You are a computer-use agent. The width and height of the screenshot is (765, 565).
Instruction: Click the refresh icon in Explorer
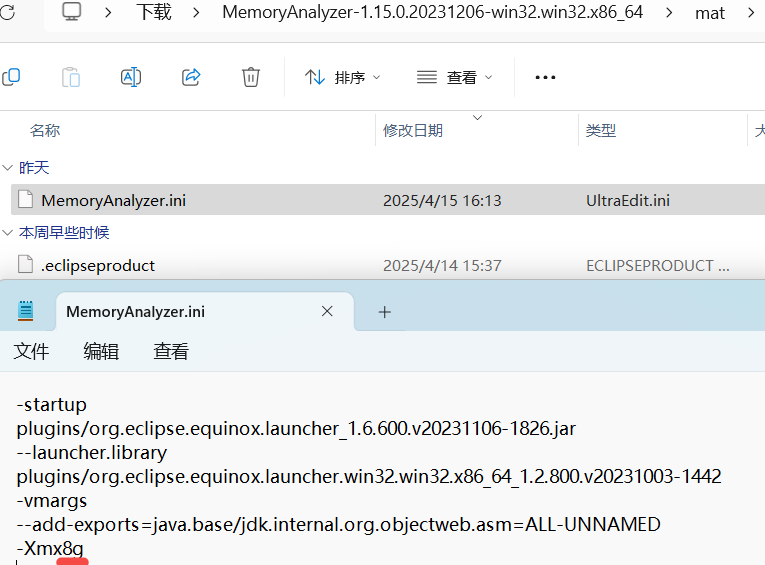tap(7, 12)
